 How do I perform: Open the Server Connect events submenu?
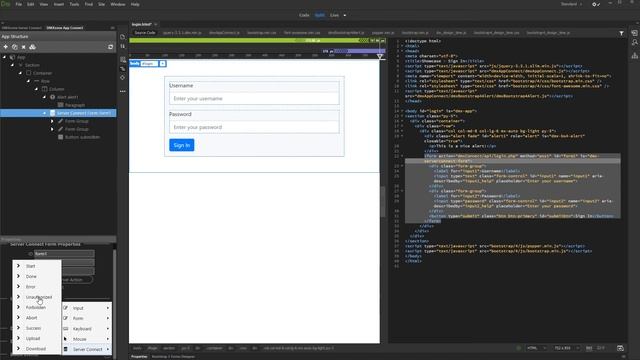pos(87,349)
